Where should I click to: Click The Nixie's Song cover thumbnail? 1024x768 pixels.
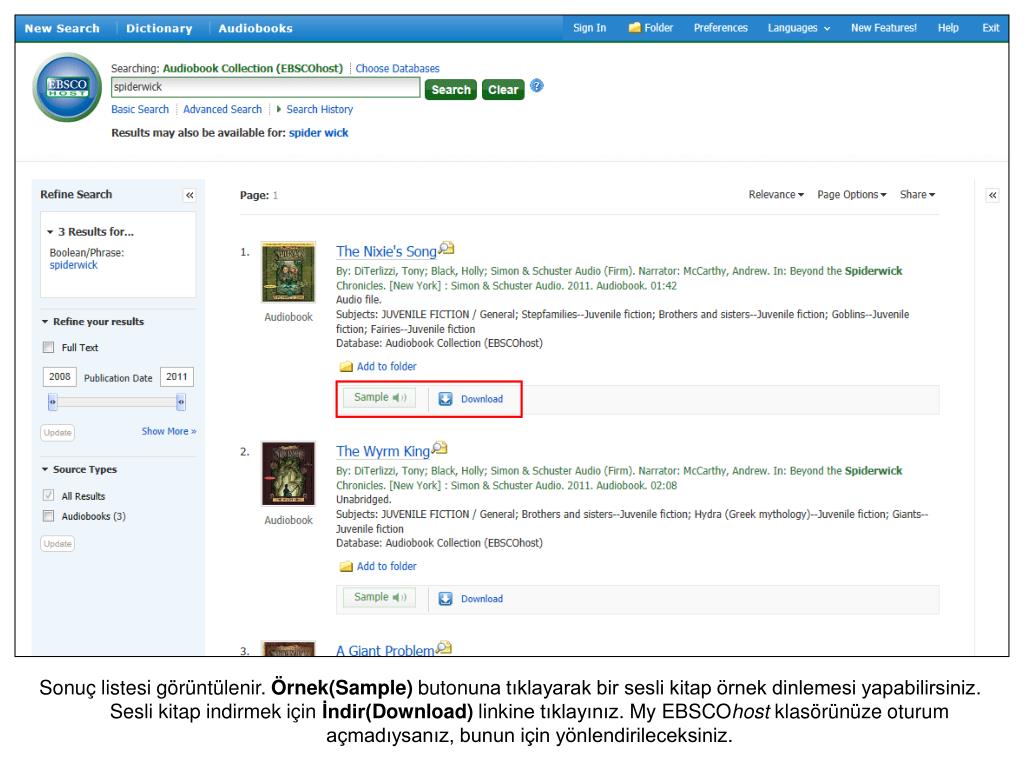pos(288,272)
